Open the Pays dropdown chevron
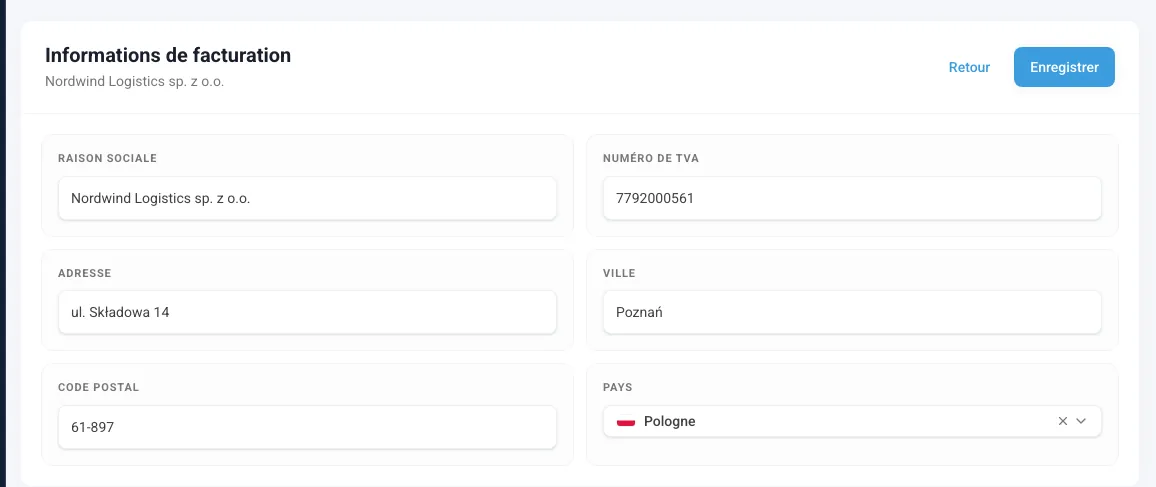This screenshot has height=487, width=1156. click(1082, 421)
